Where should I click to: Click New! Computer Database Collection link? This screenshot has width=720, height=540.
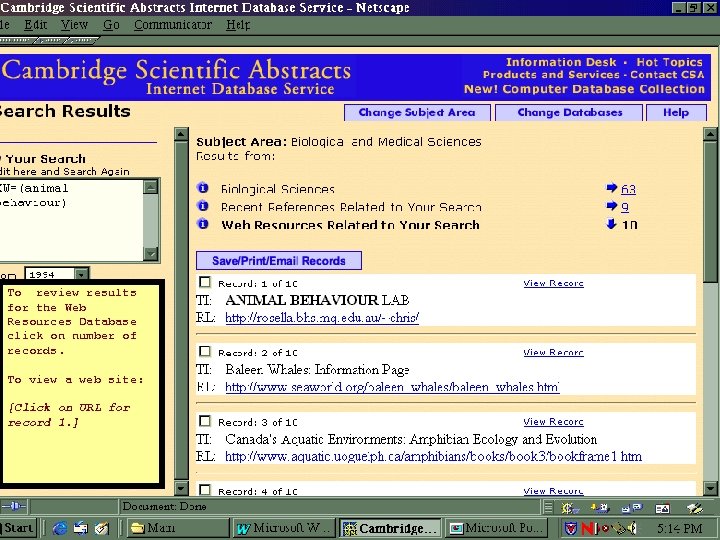click(584, 89)
